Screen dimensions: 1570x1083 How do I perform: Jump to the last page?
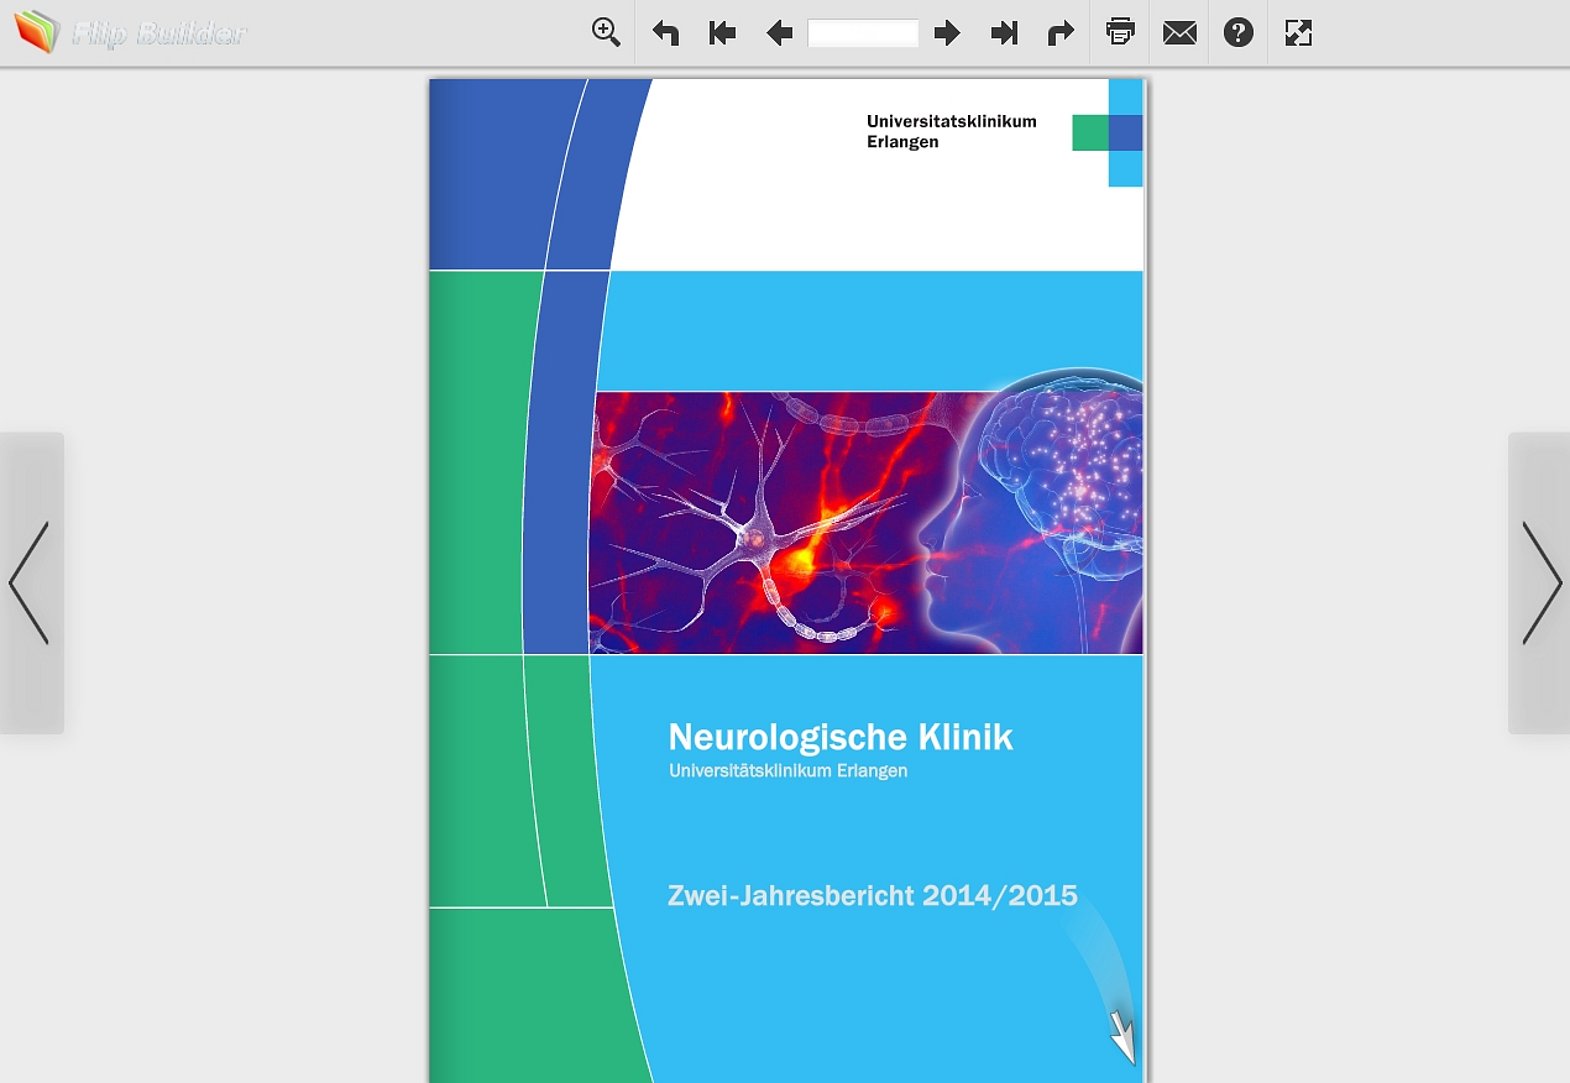coord(1003,33)
